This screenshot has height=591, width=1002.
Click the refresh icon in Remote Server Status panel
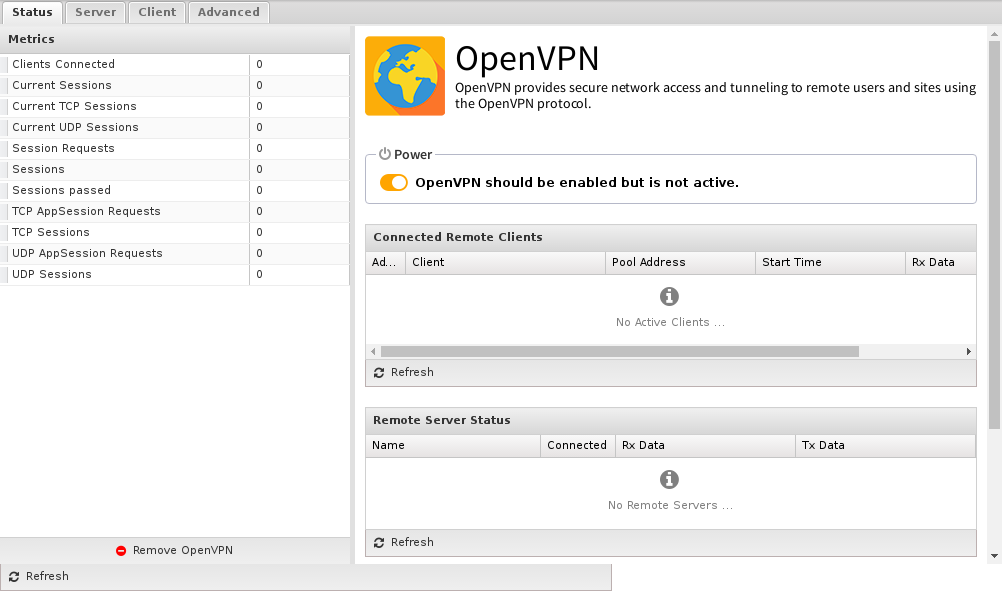tap(379, 542)
